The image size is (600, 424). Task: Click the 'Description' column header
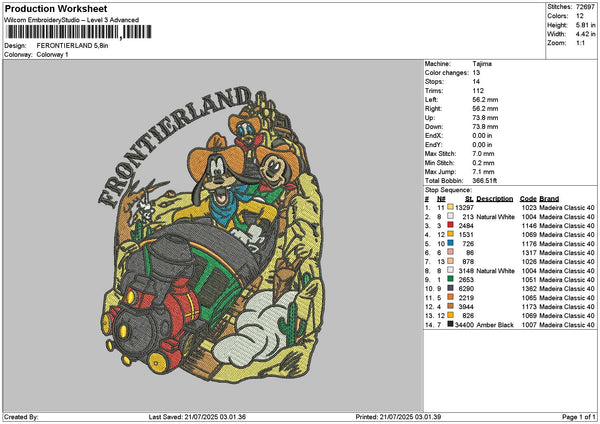click(495, 199)
